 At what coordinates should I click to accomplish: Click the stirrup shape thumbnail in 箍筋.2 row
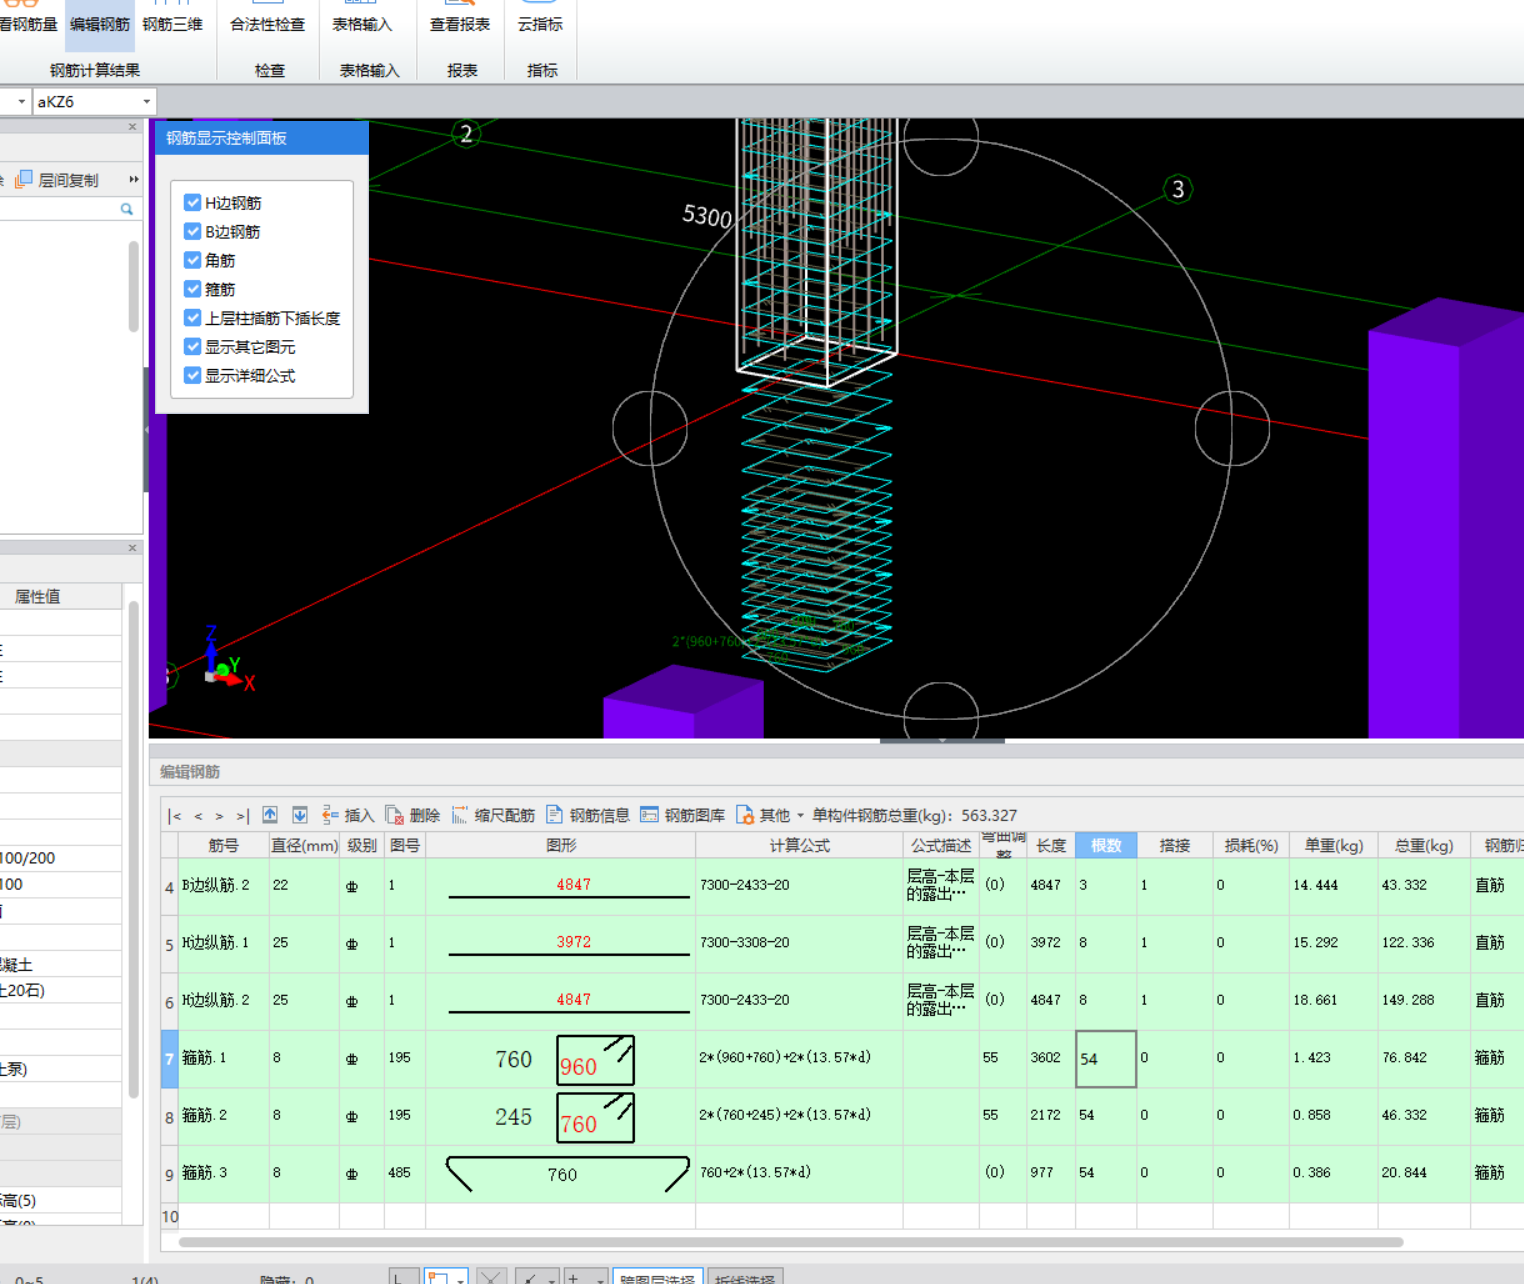click(595, 1118)
